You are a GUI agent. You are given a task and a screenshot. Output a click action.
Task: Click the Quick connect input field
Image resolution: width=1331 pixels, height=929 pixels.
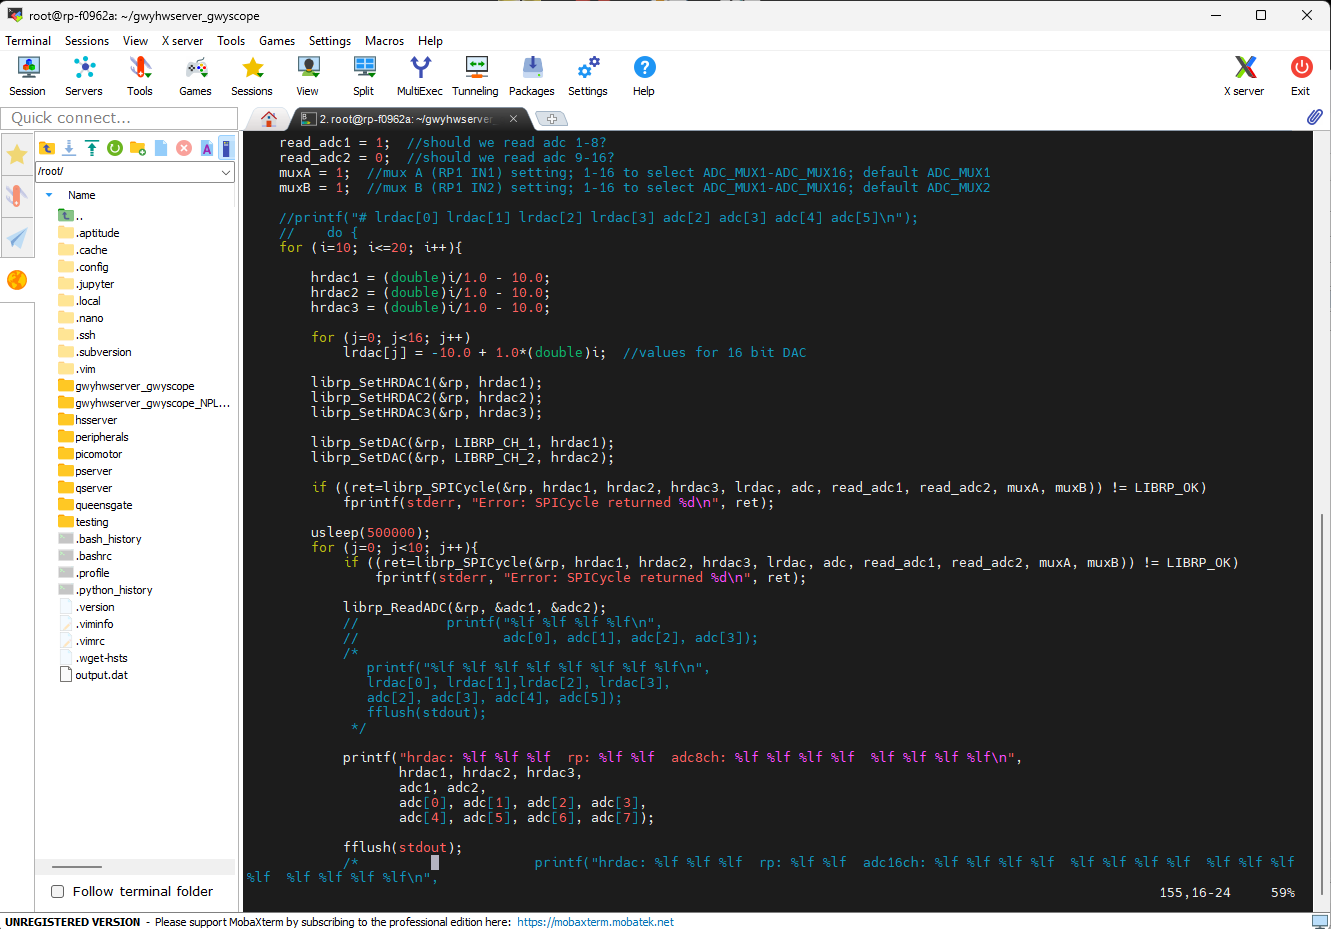119,118
